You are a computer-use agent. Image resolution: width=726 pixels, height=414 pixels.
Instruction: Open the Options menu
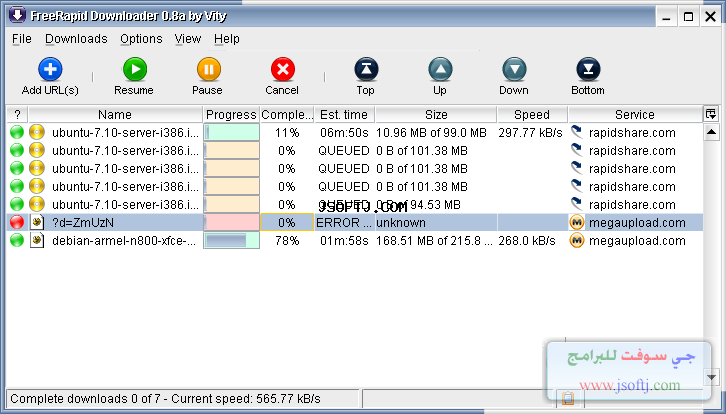point(141,39)
